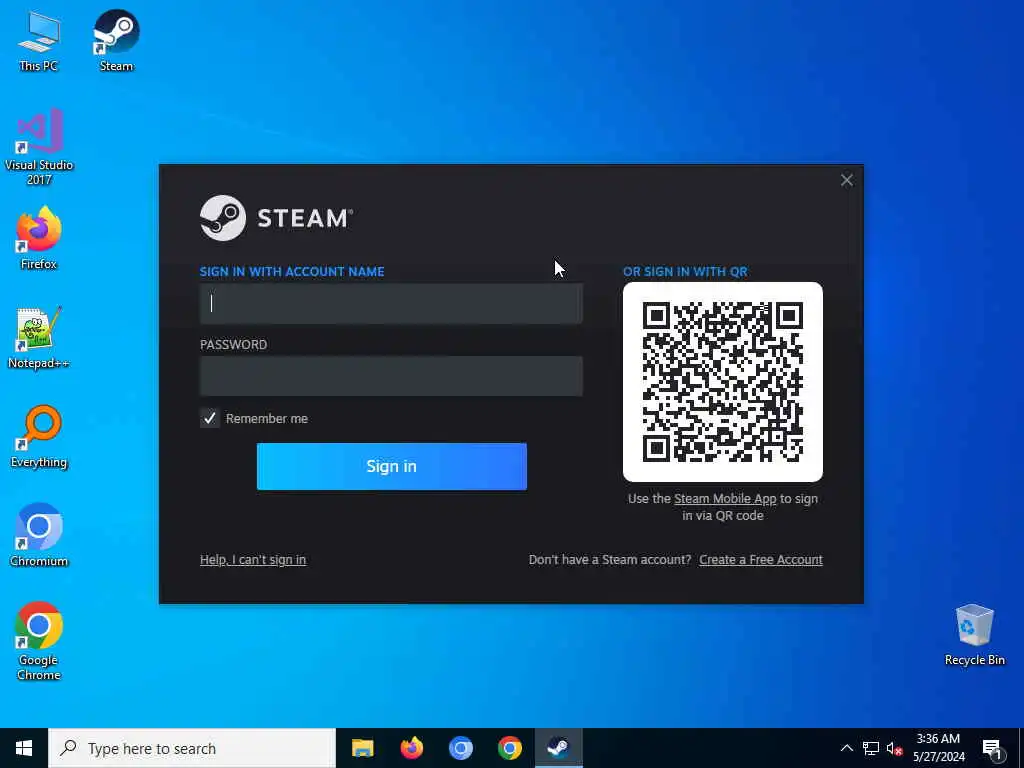Select the Chromium desktop shortcut

coord(39,536)
